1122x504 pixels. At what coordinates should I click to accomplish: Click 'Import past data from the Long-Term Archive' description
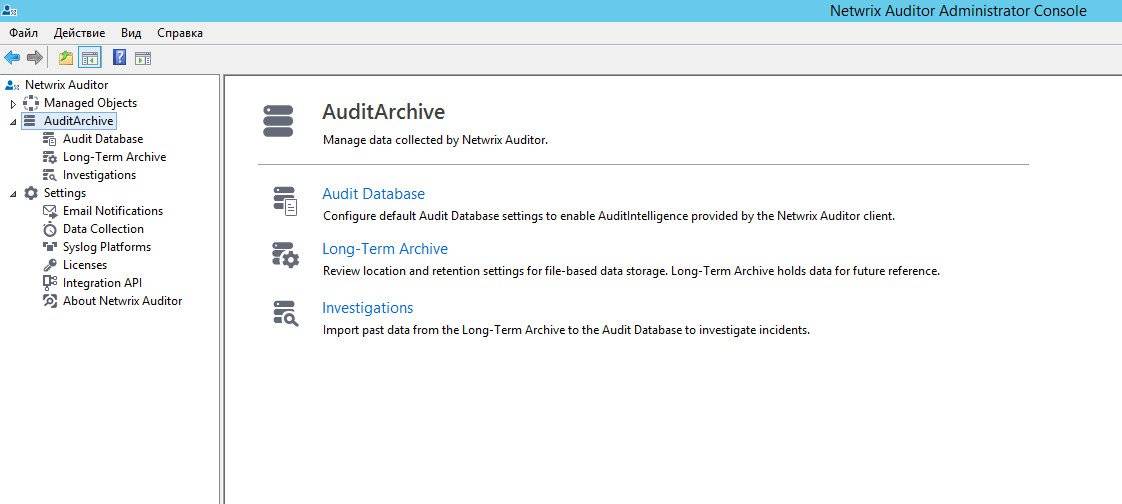pyautogui.click(x=566, y=331)
